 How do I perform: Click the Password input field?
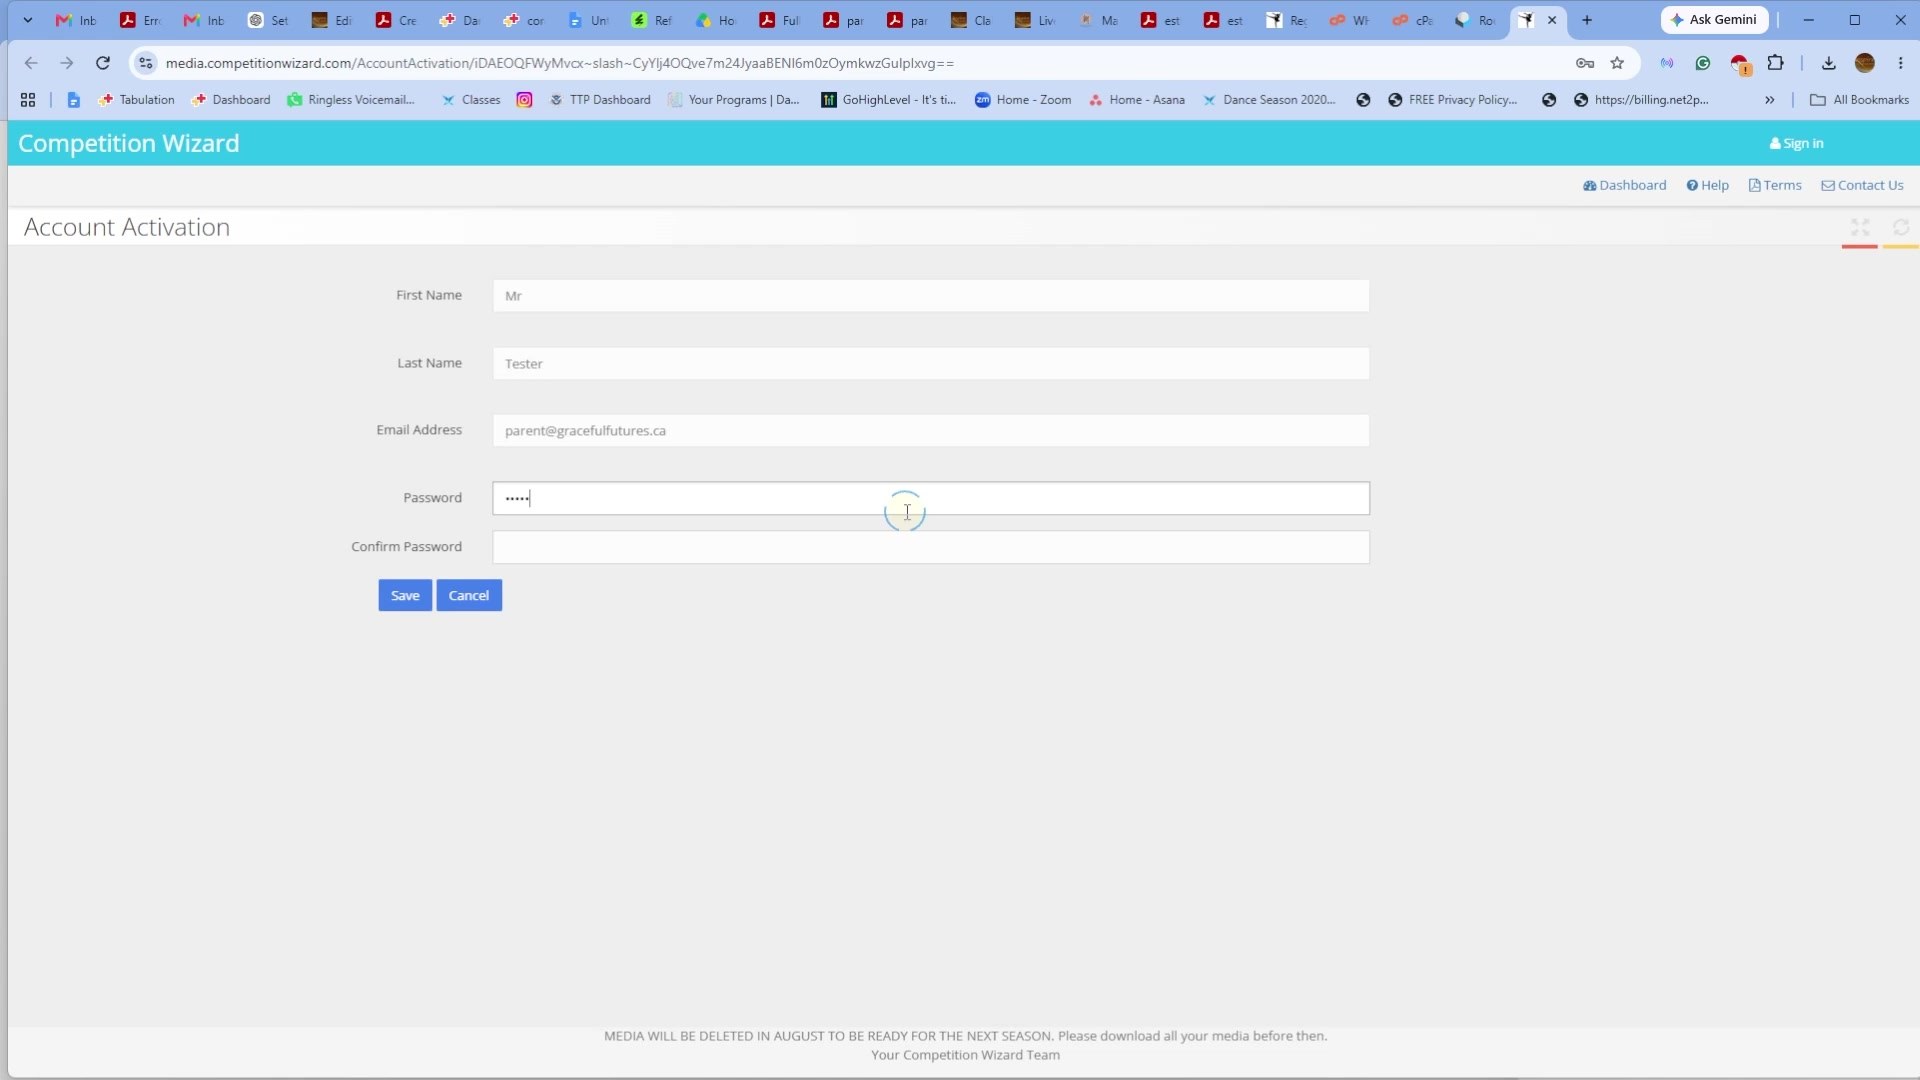coord(931,498)
